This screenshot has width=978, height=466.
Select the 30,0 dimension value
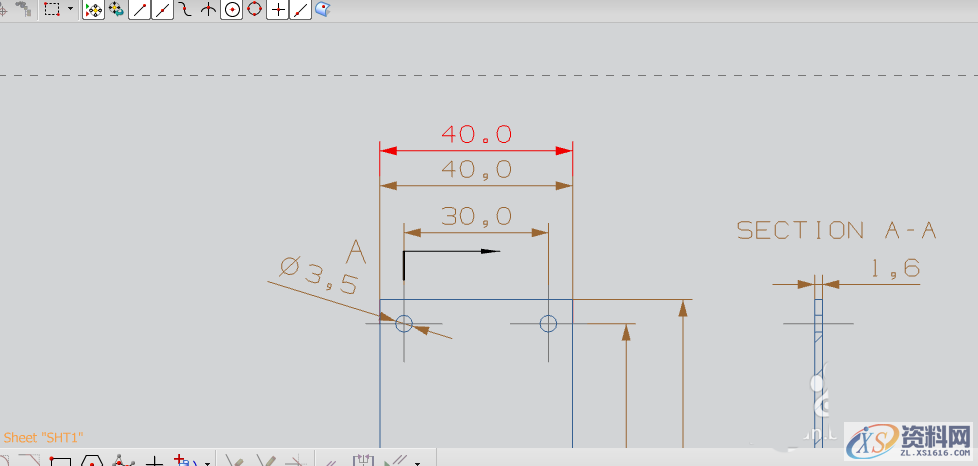(x=476, y=216)
